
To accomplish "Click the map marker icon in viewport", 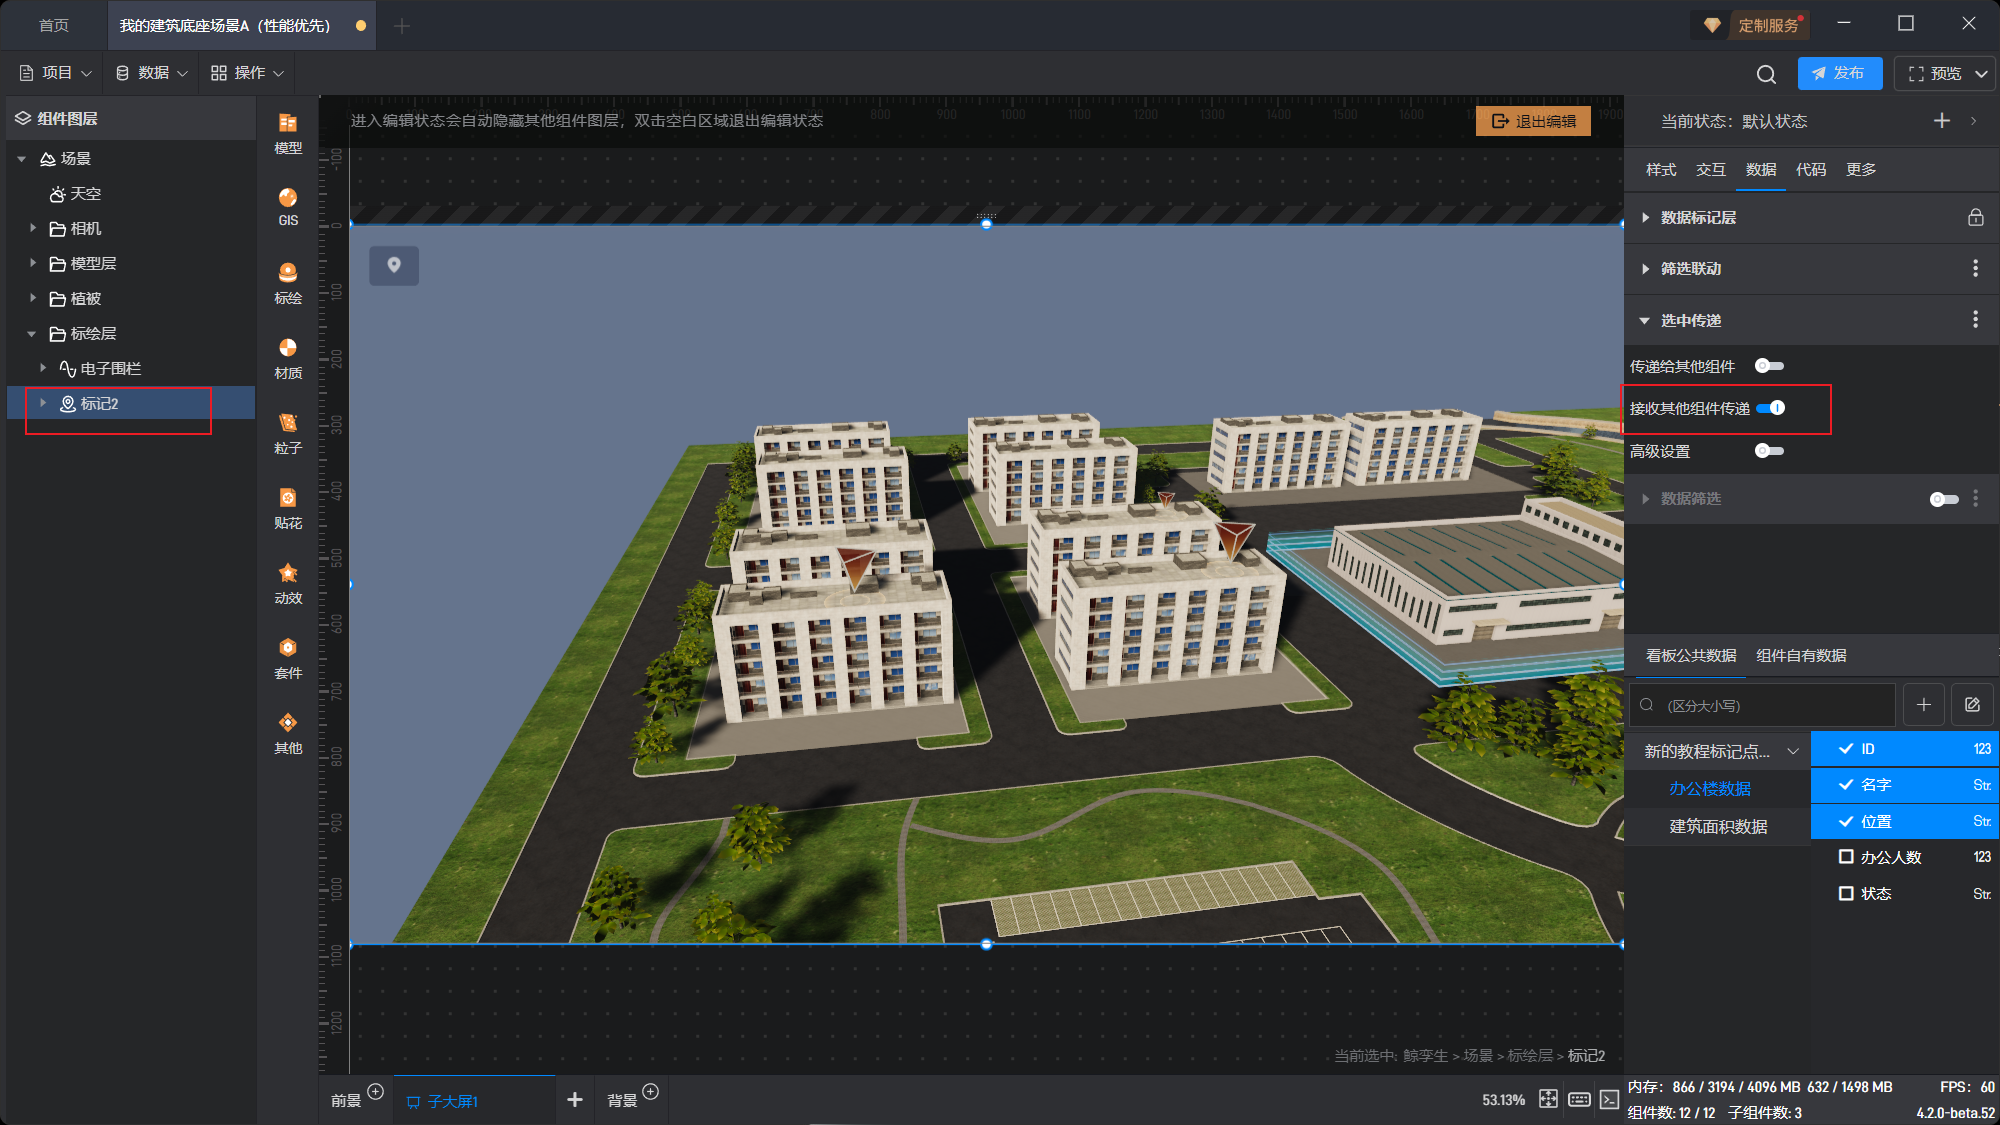I will tap(394, 265).
